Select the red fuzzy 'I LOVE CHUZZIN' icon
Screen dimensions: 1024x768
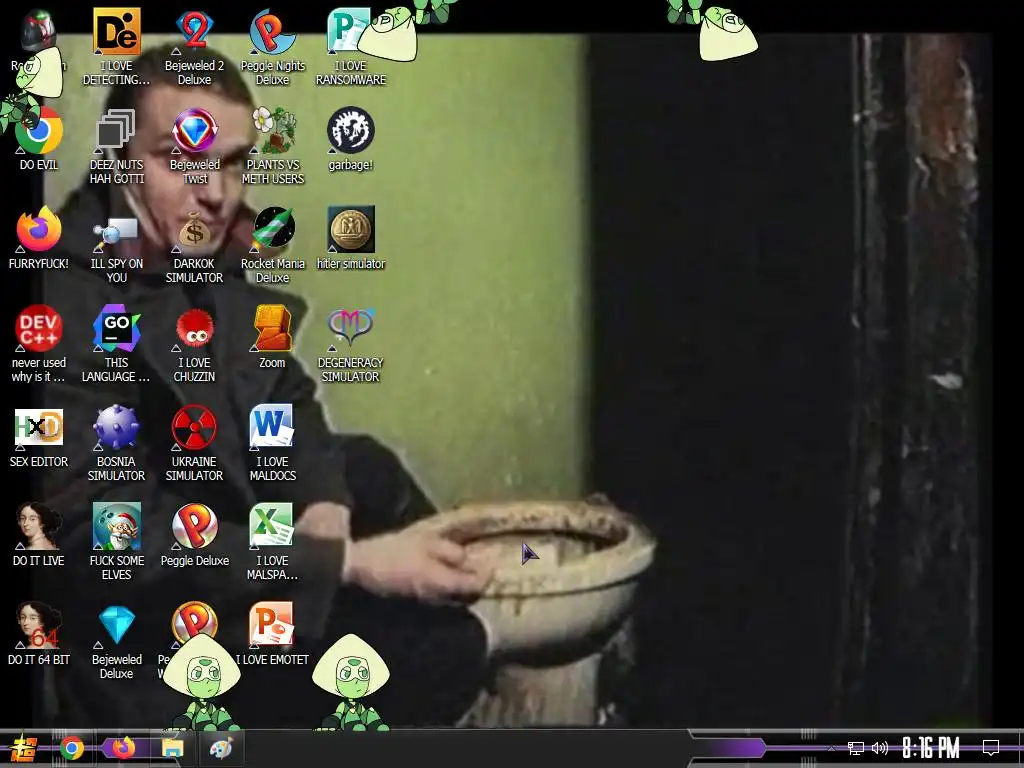point(195,328)
